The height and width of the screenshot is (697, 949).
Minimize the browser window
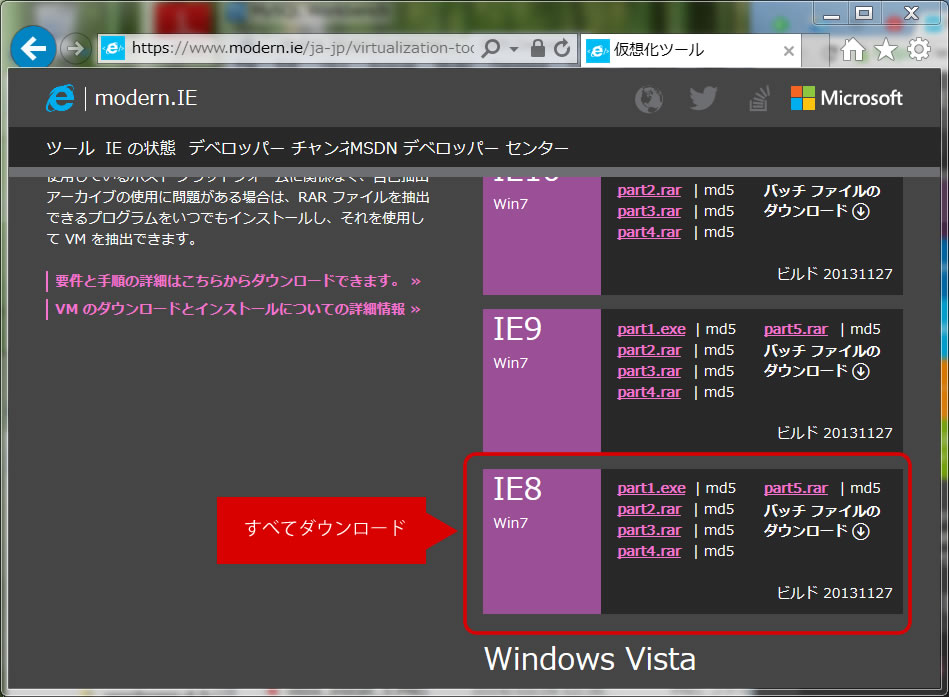point(832,13)
